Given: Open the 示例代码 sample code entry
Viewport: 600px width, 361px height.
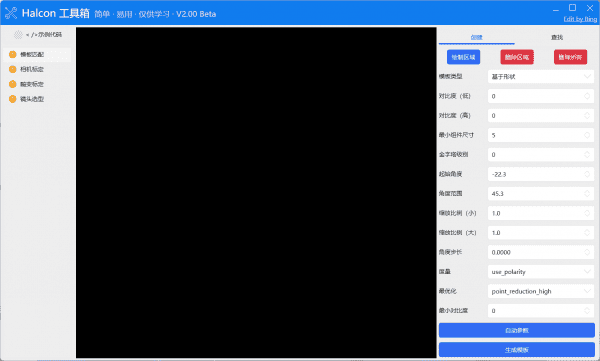Looking at the screenshot, I should pos(38,35).
